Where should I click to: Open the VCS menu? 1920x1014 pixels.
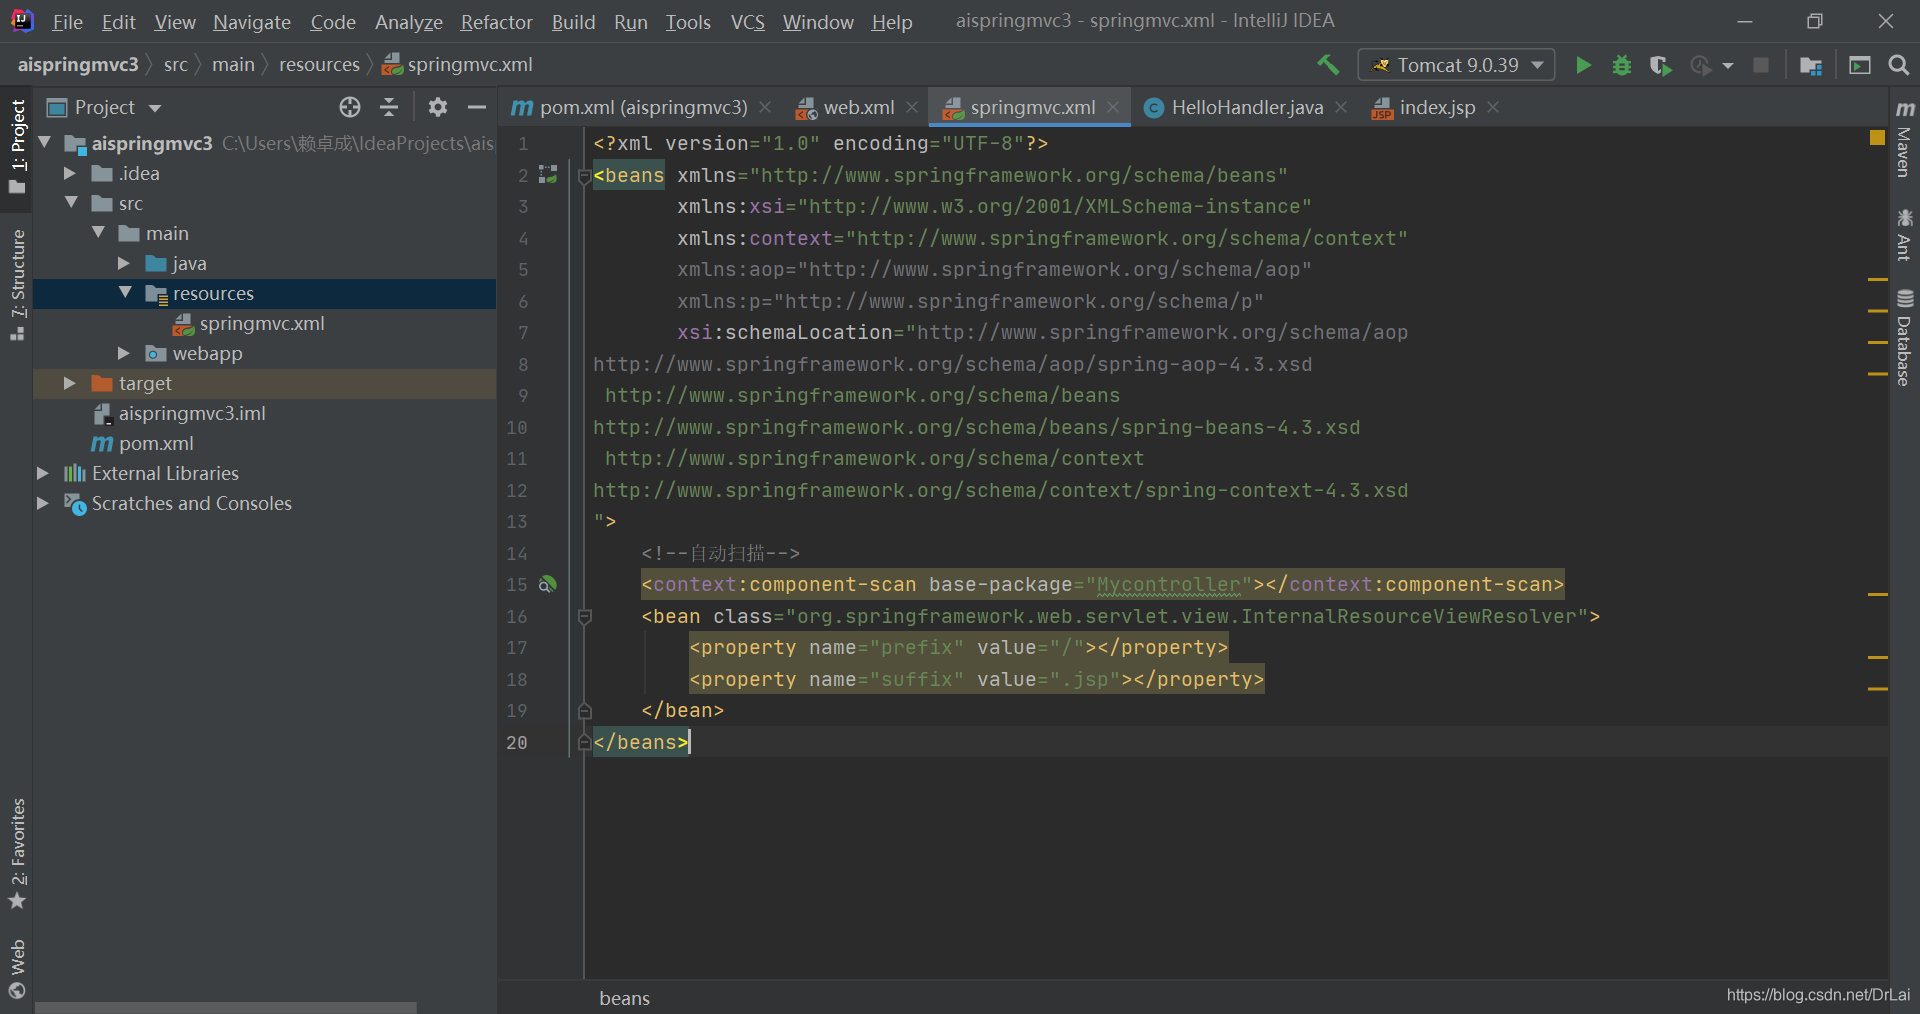pos(747,22)
